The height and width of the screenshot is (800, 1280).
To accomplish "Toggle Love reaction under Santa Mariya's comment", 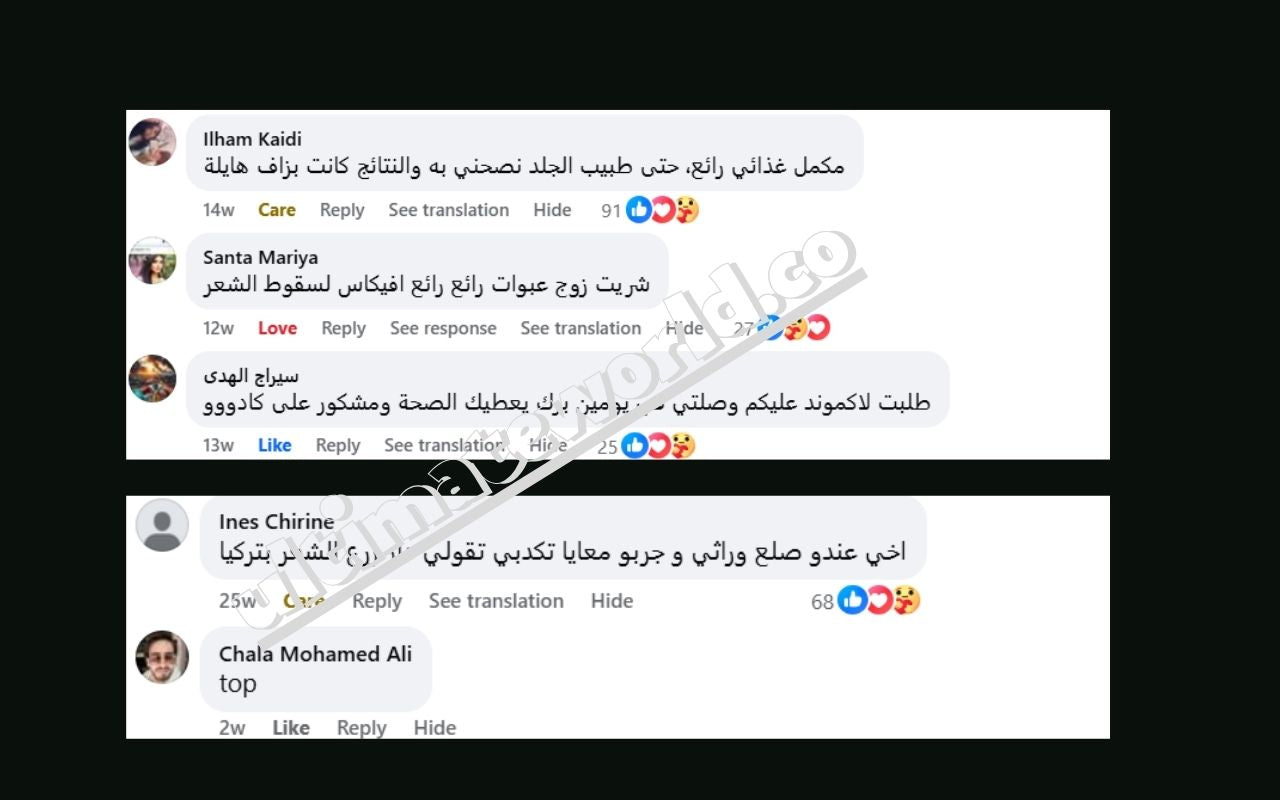I will tap(277, 328).
